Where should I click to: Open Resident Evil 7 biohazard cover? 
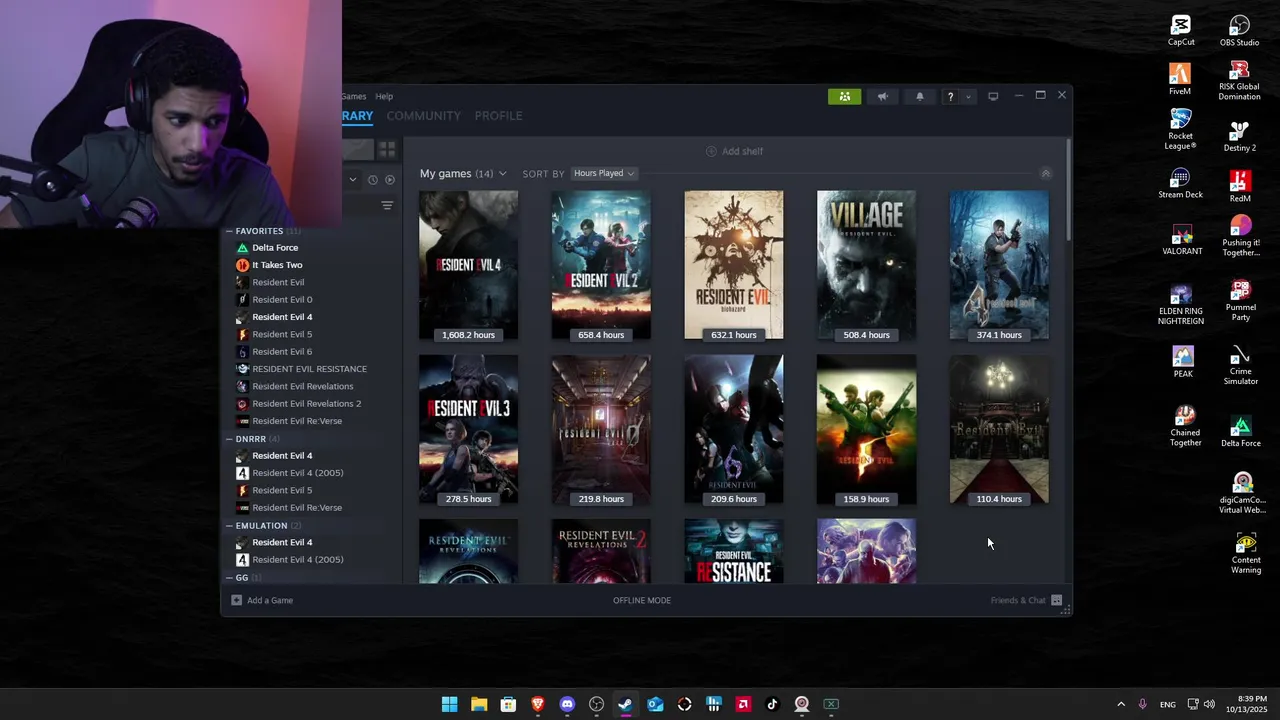(734, 266)
